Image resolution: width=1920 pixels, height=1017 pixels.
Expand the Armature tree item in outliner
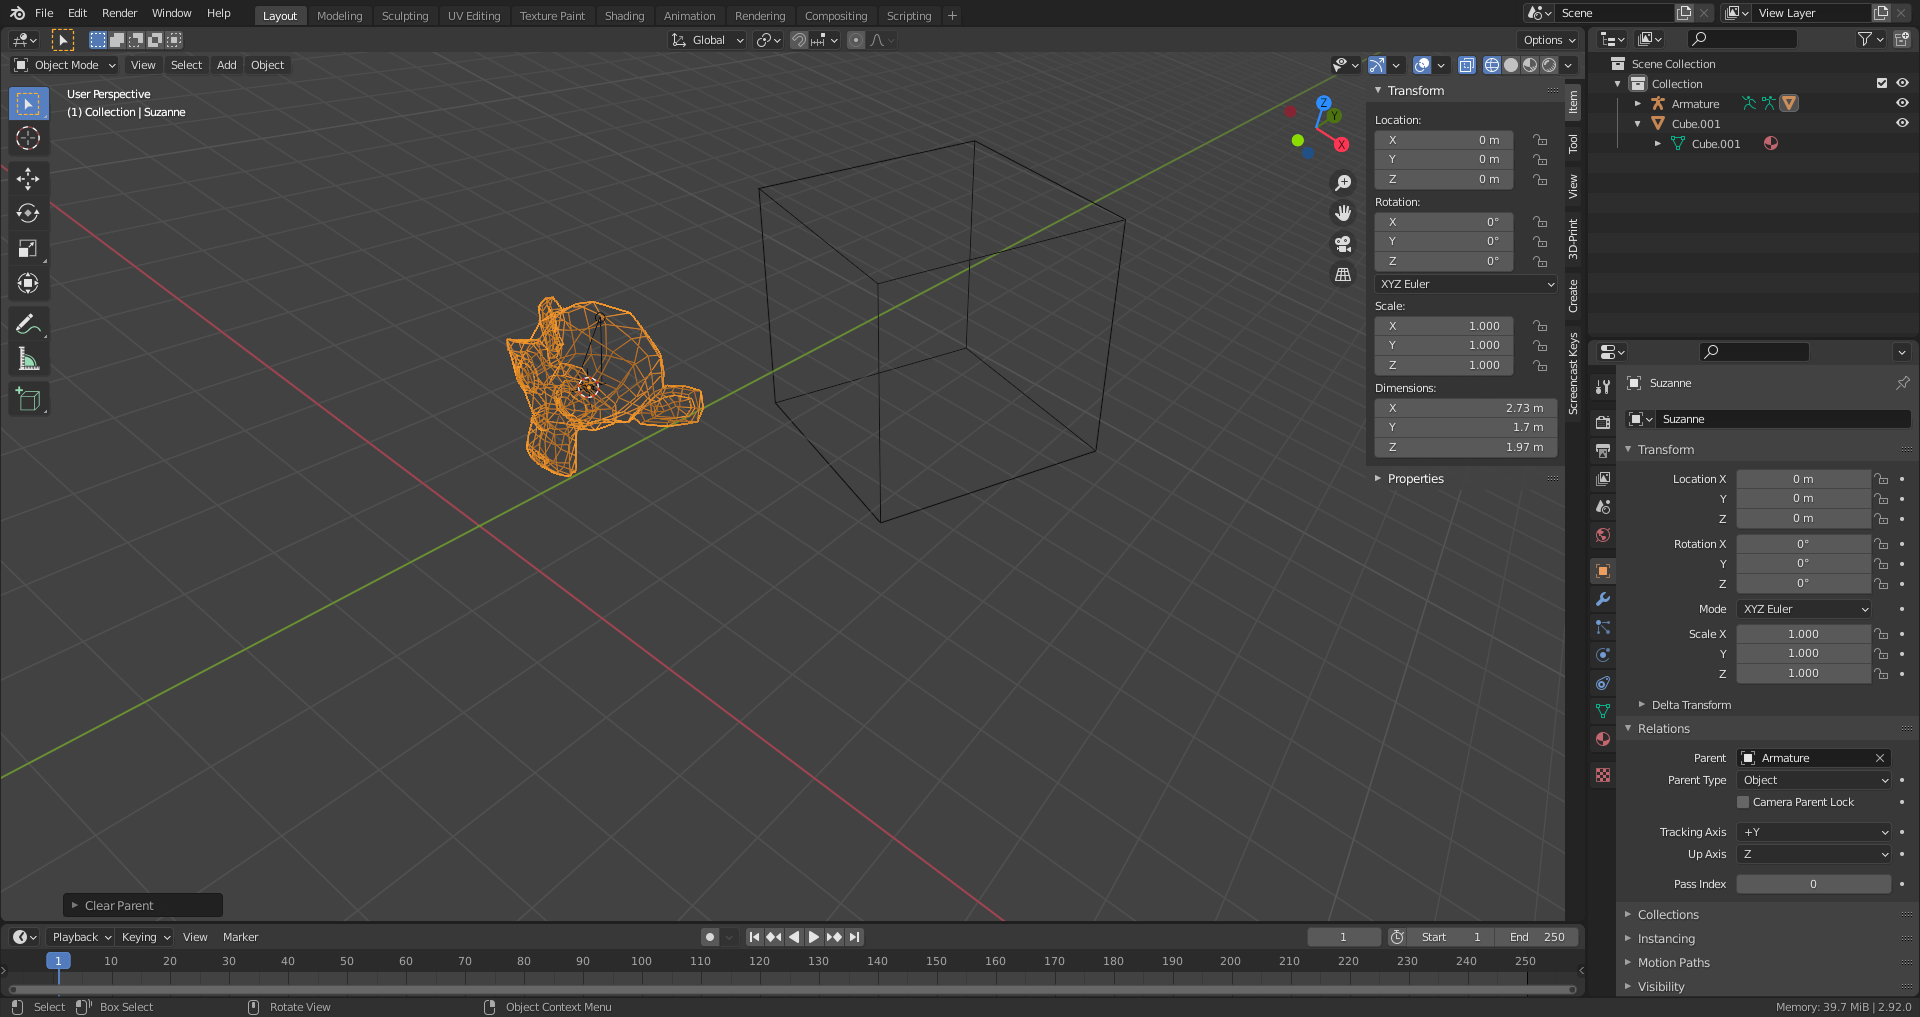point(1638,104)
